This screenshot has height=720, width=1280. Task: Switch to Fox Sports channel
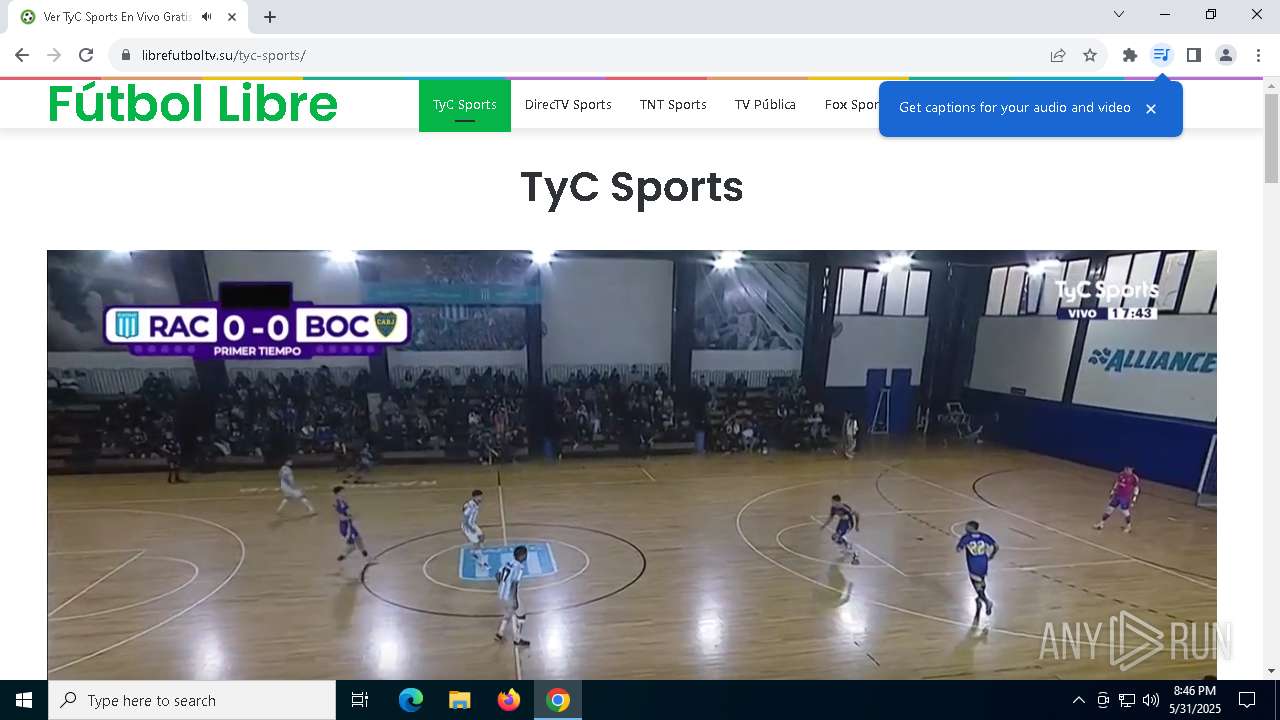click(x=851, y=105)
